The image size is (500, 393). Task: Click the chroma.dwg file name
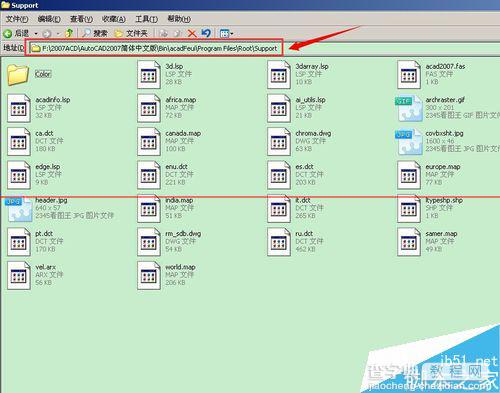[313, 133]
